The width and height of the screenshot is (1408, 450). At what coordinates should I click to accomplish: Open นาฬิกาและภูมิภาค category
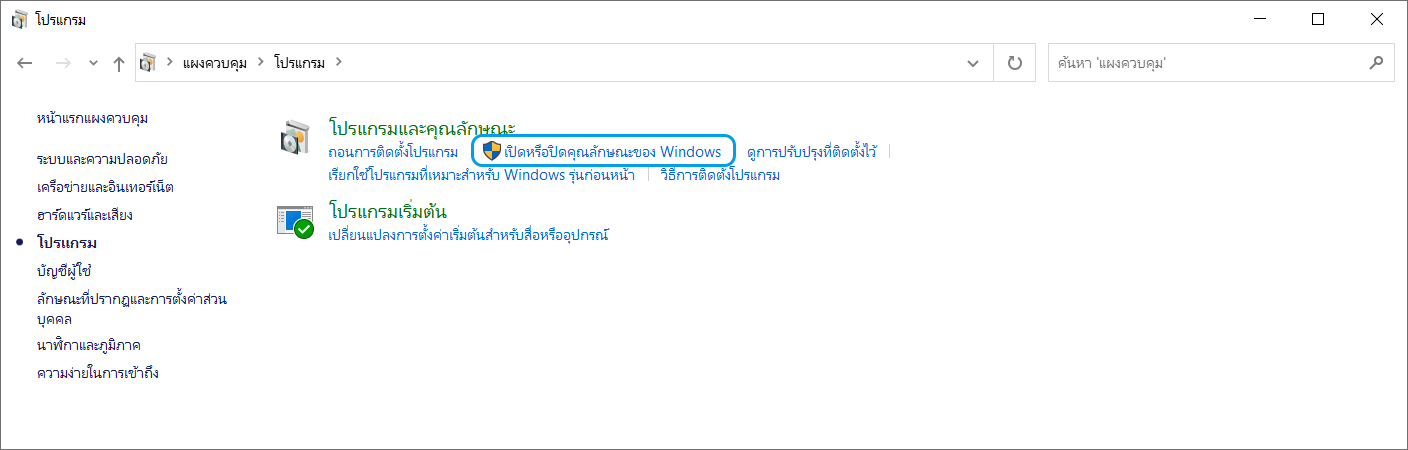pos(88,345)
